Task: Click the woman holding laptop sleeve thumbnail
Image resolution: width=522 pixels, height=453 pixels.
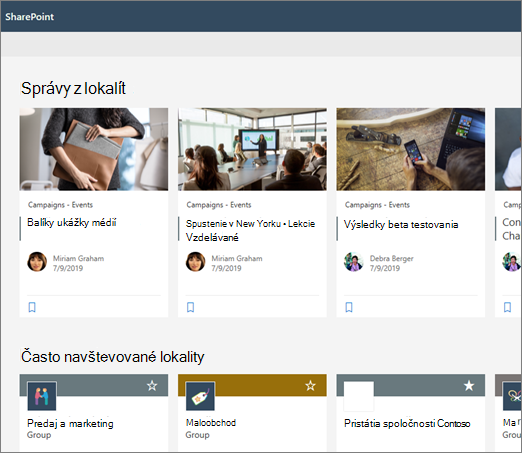Action: pos(94,149)
